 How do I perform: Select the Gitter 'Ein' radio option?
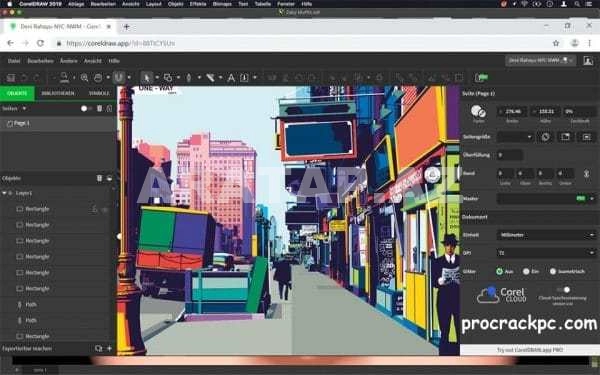tap(526, 271)
